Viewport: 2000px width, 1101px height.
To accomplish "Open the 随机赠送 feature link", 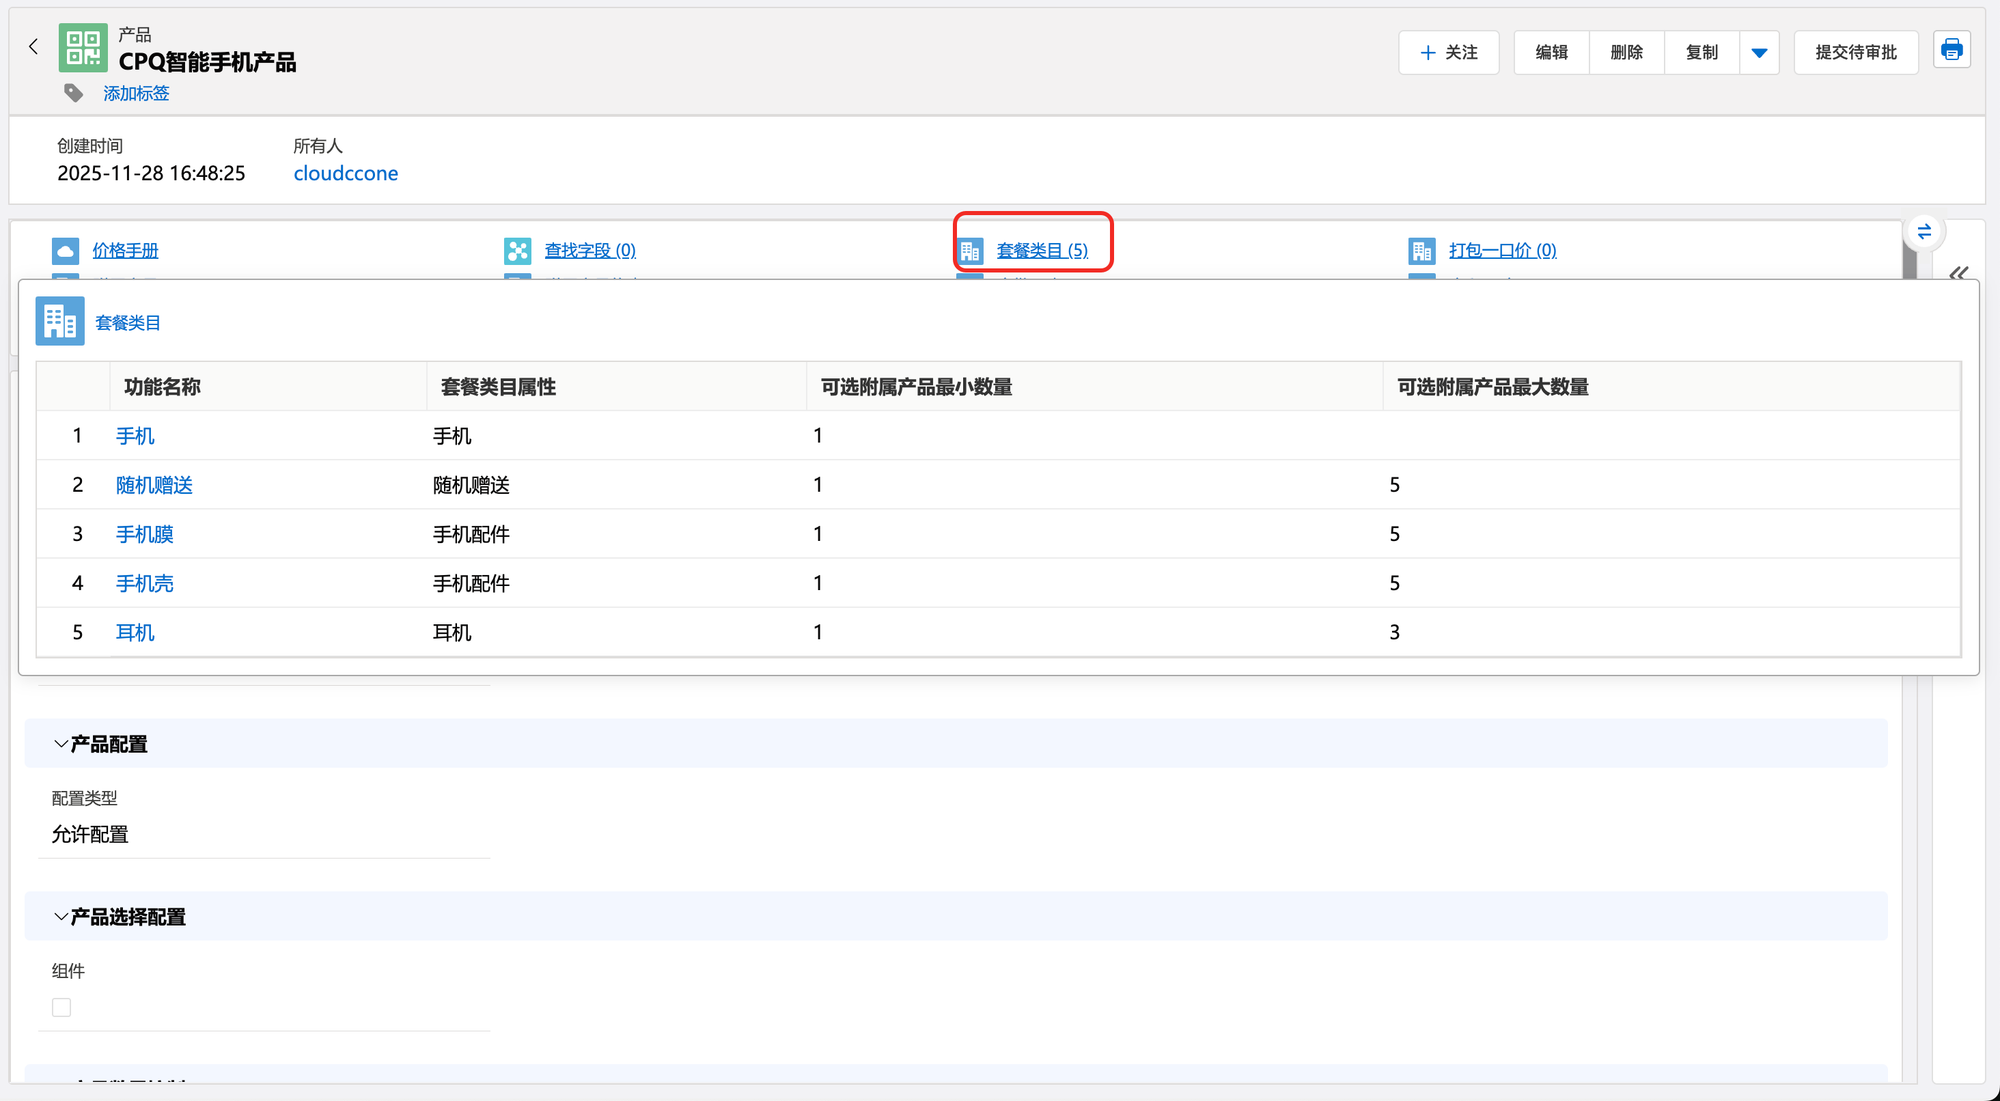I will [x=154, y=485].
